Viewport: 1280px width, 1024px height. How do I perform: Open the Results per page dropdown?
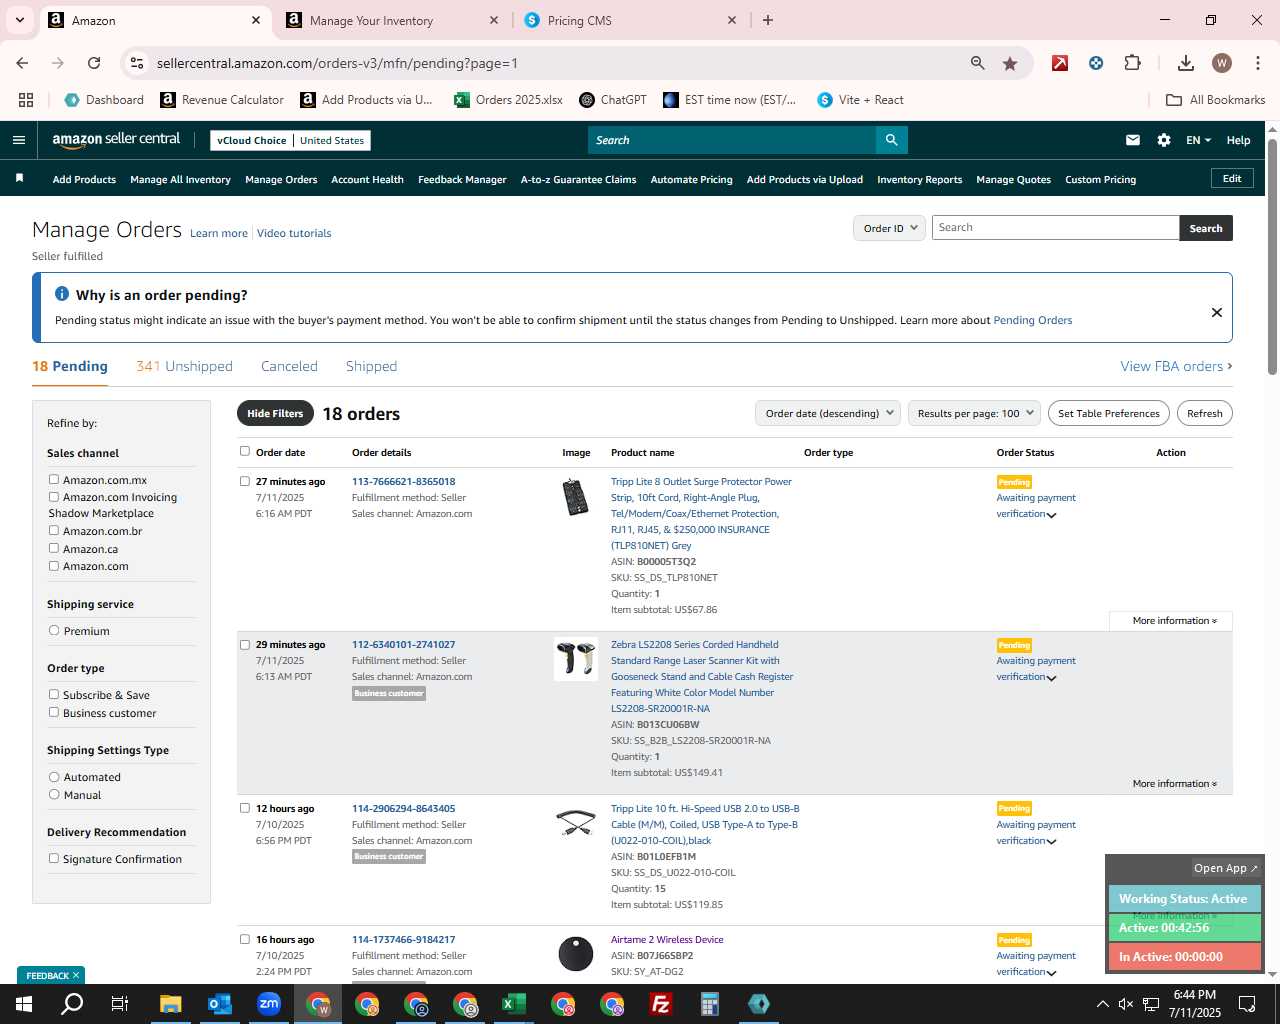(974, 413)
